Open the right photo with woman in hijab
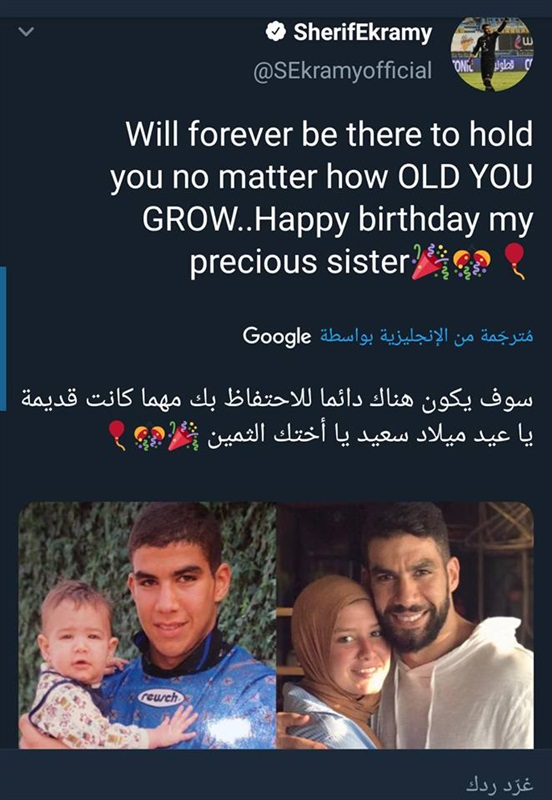The image size is (552, 800). pos(405,626)
